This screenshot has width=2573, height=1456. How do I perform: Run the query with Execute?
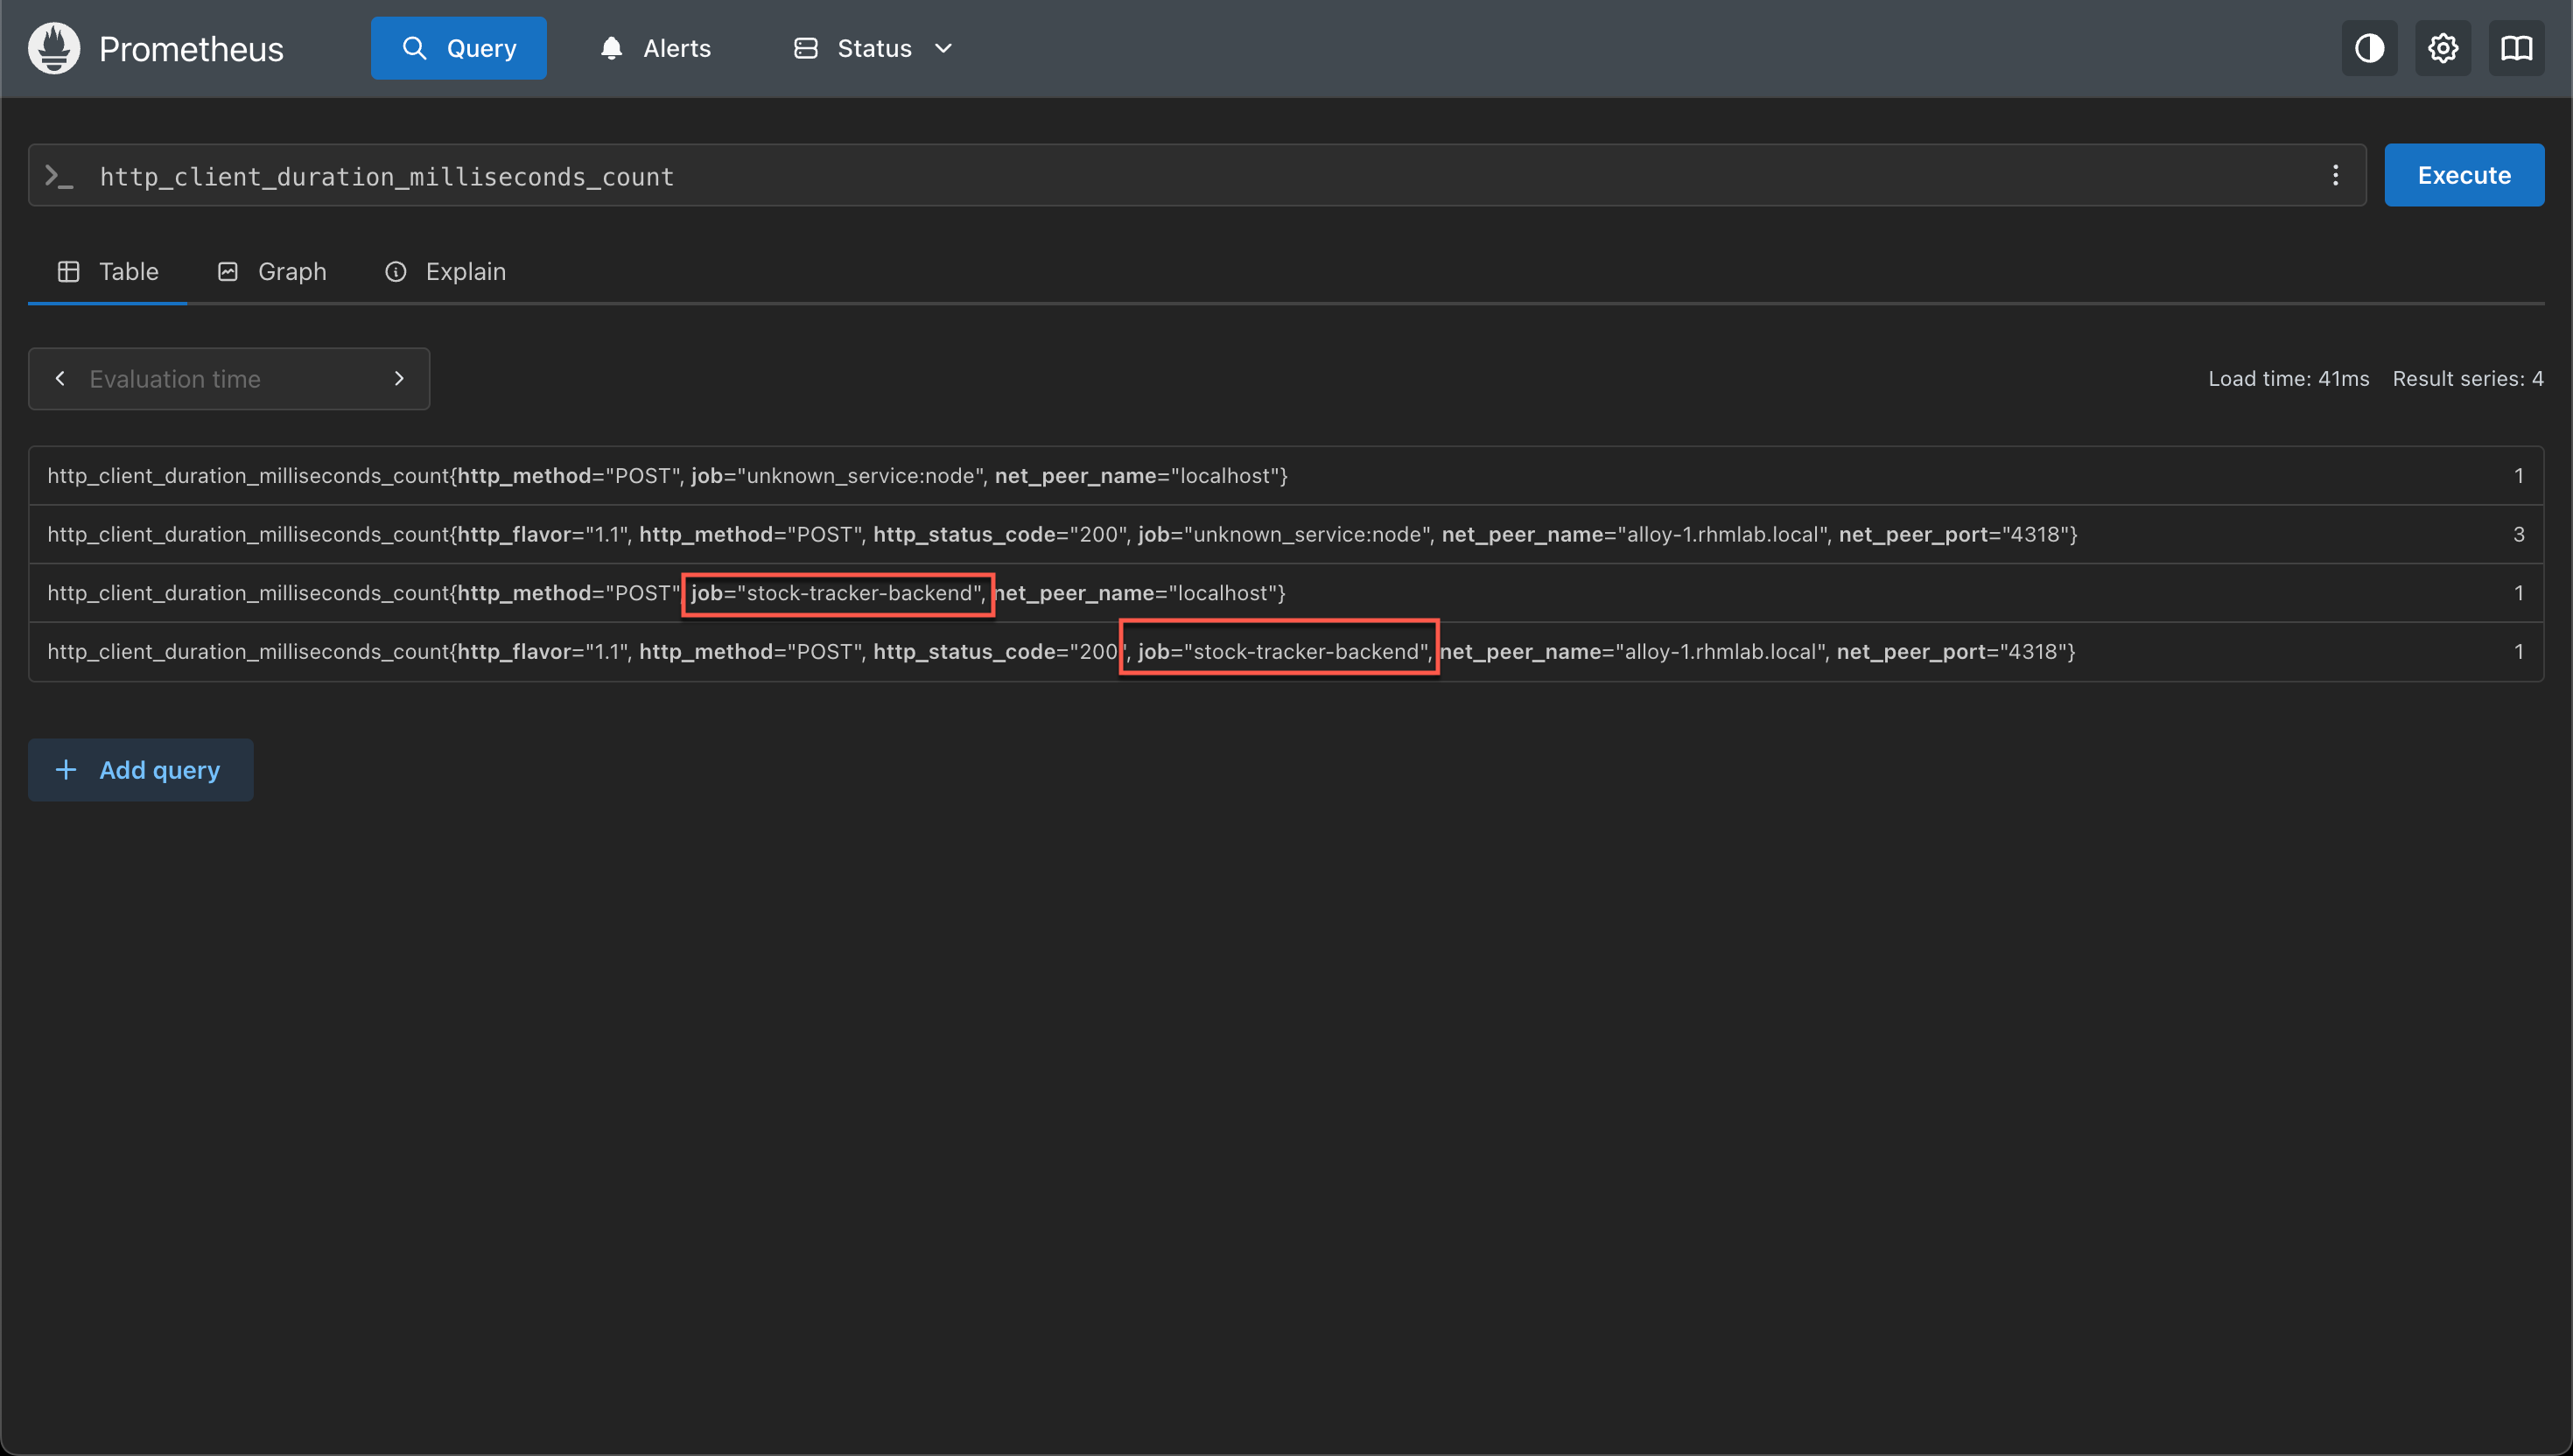(2464, 176)
